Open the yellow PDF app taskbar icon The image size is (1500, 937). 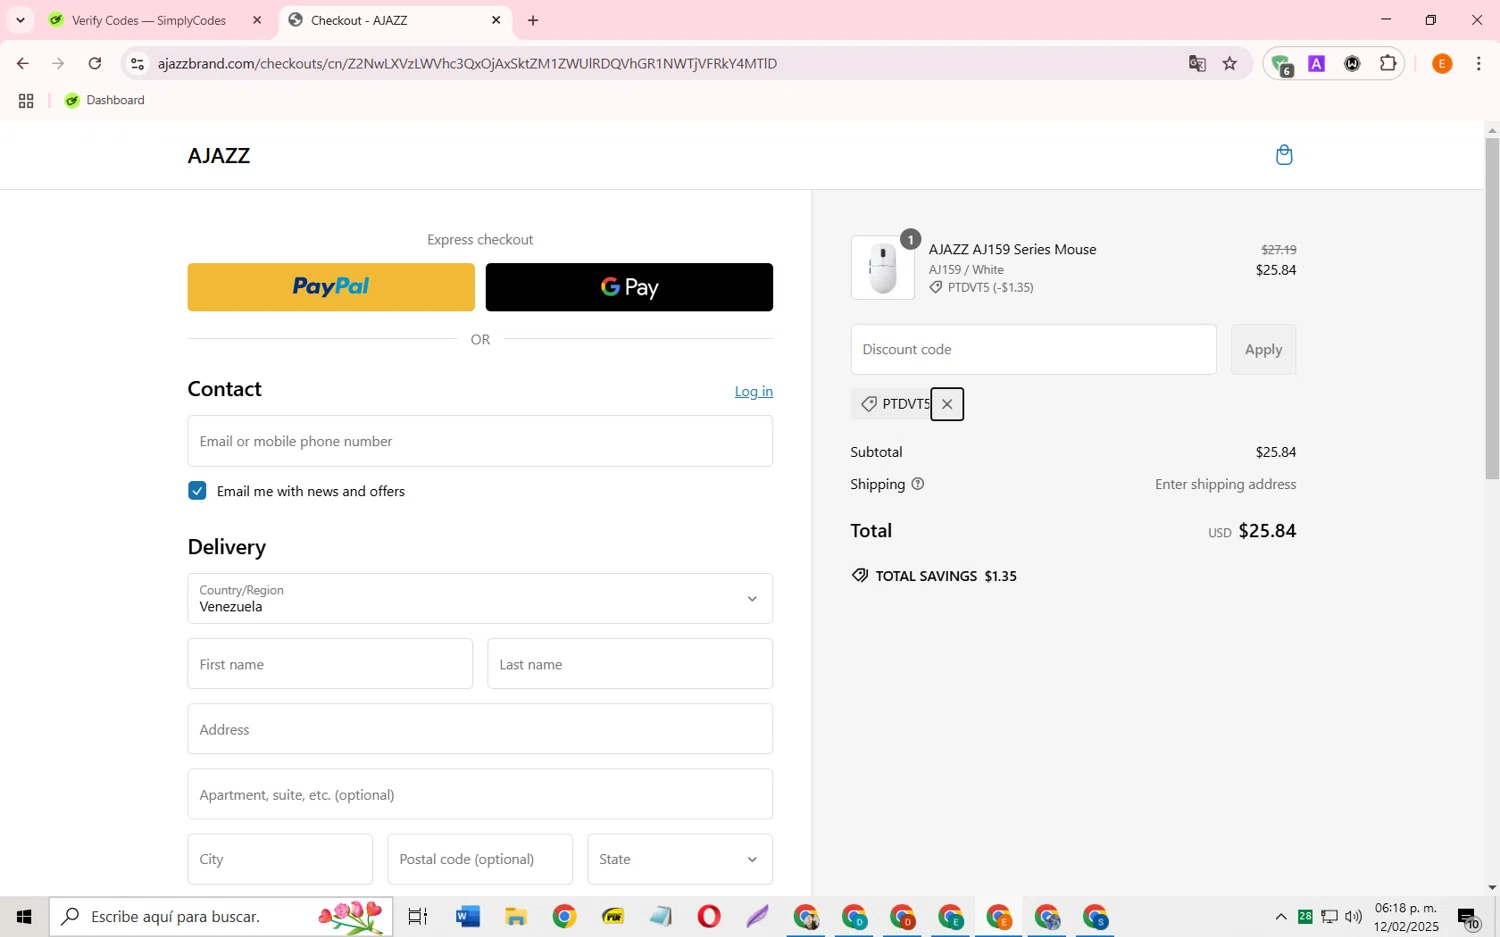(x=613, y=916)
